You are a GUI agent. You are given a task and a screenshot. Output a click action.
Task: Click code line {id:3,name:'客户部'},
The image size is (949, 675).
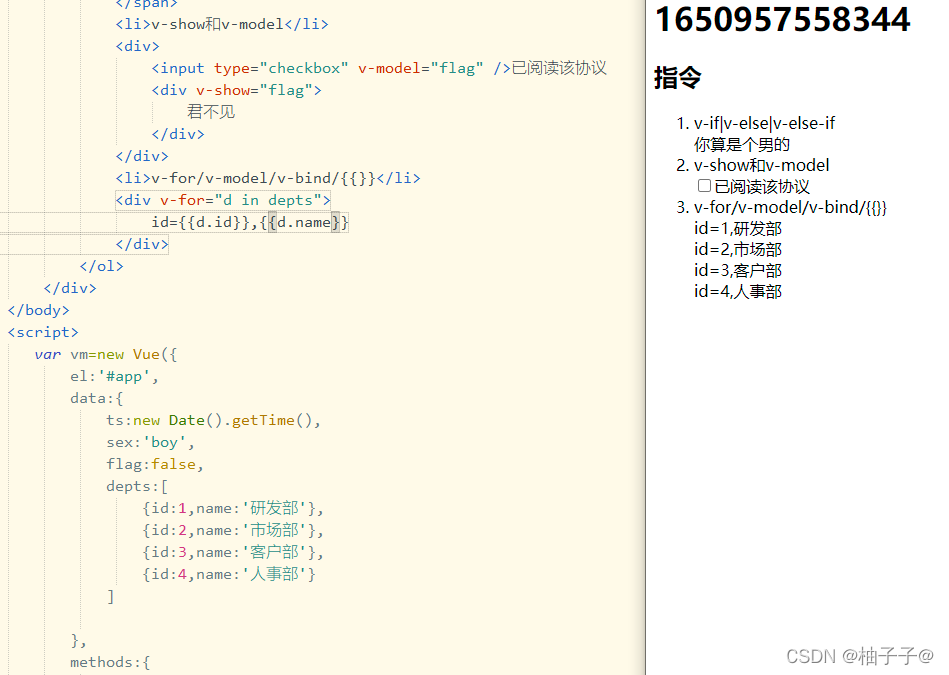(x=233, y=552)
